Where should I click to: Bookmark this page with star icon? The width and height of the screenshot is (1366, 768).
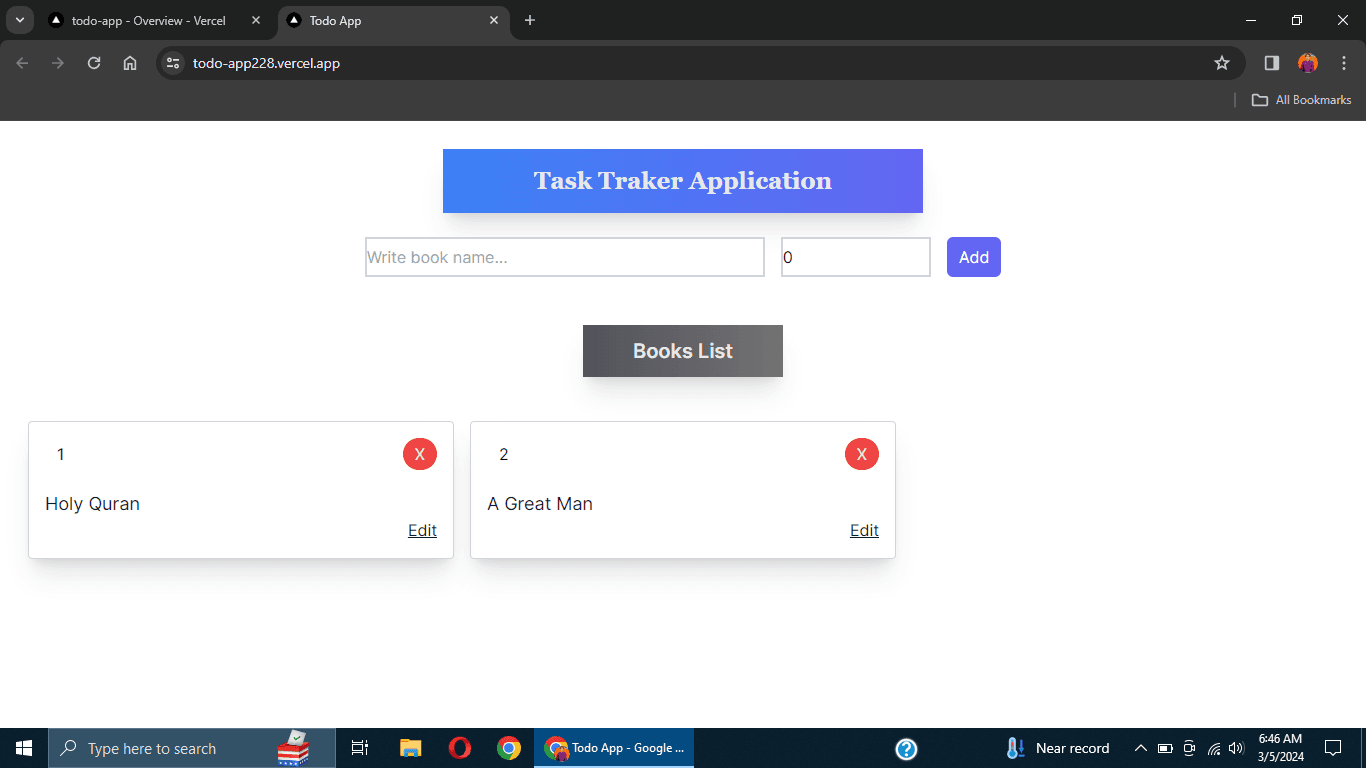[x=1221, y=63]
